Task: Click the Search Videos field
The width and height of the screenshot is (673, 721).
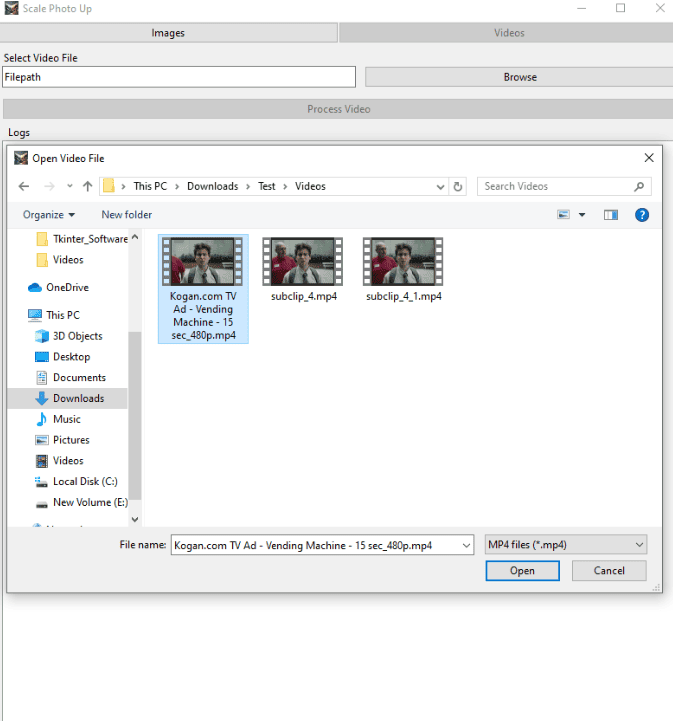Action: pyautogui.click(x=564, y=187)
